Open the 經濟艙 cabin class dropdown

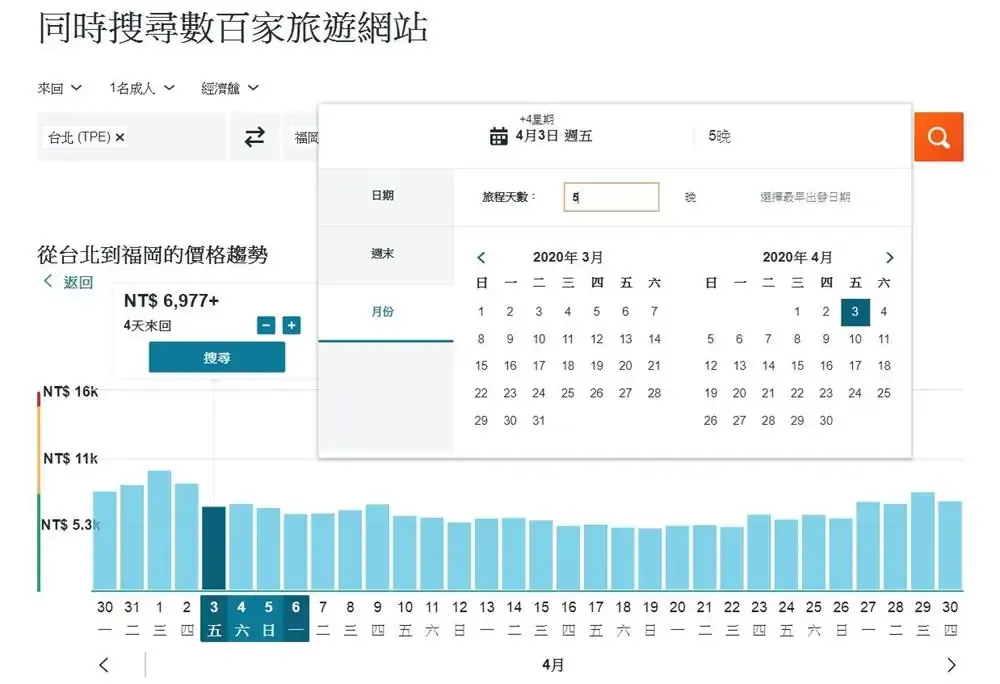230,88
